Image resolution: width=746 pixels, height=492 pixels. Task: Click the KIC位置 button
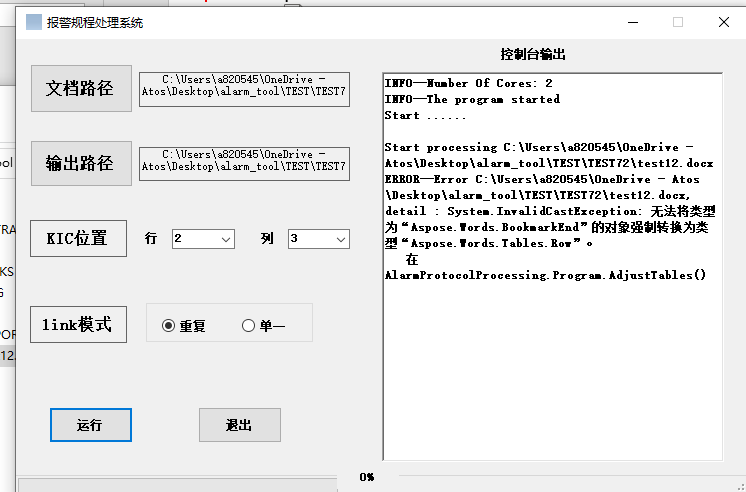click(x=78, y=239)
